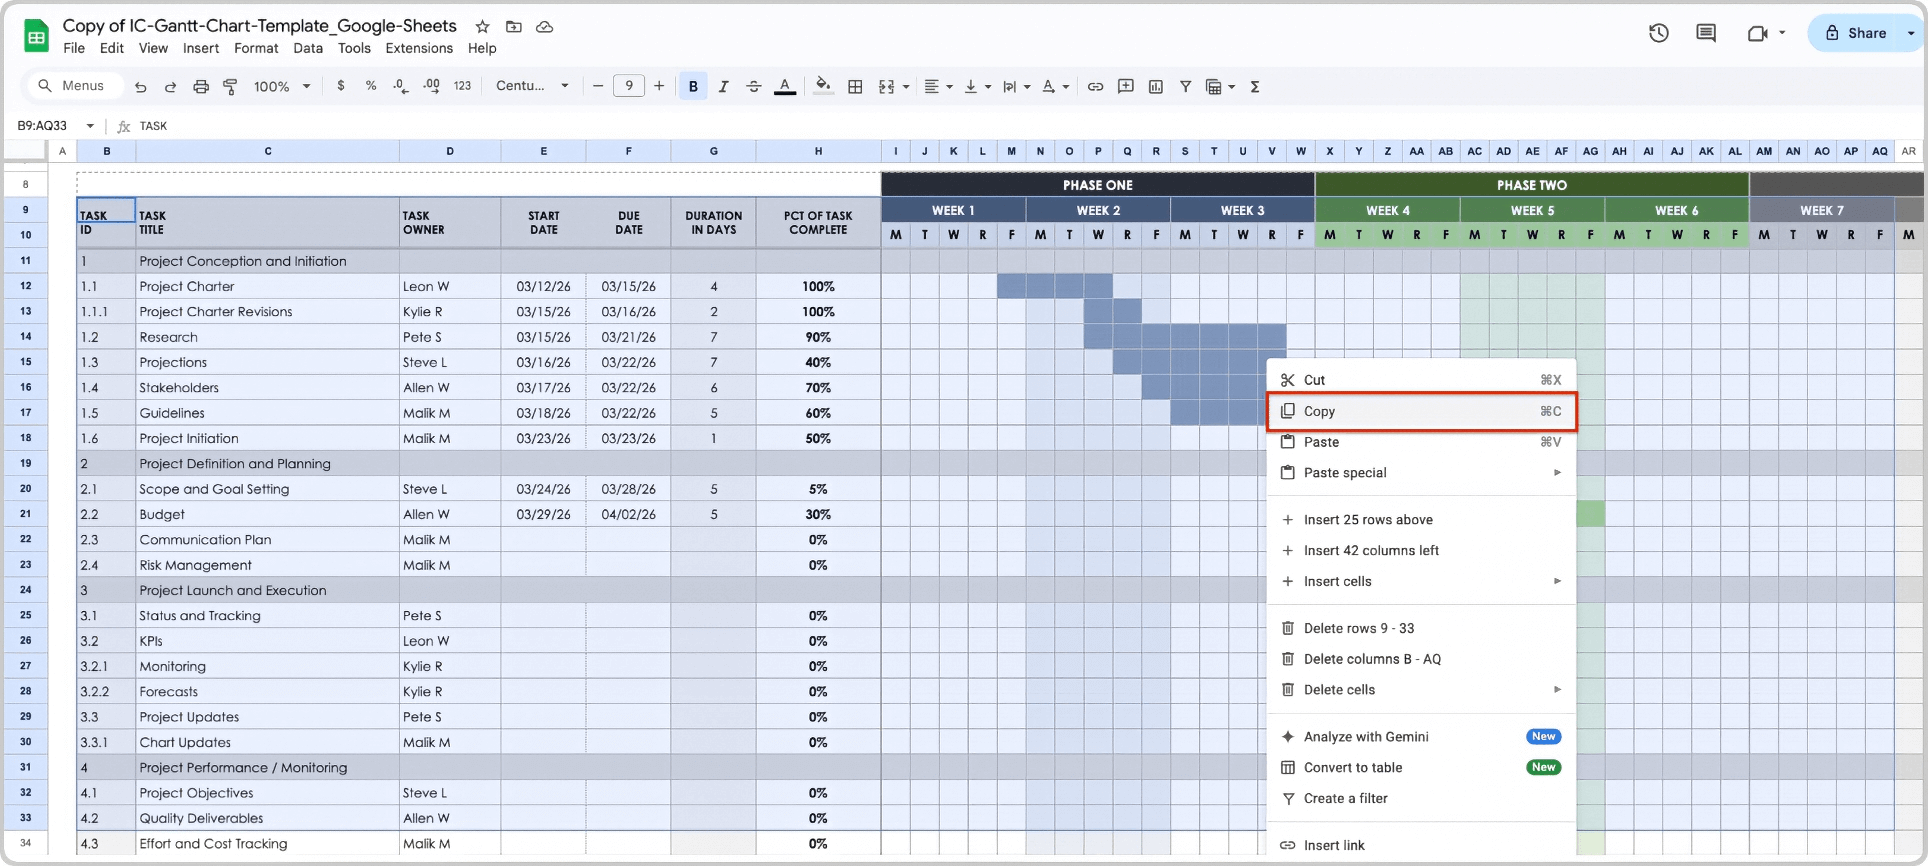Click increase font size plus
The width and height of the screenshot is (1928, 866).
659,86
